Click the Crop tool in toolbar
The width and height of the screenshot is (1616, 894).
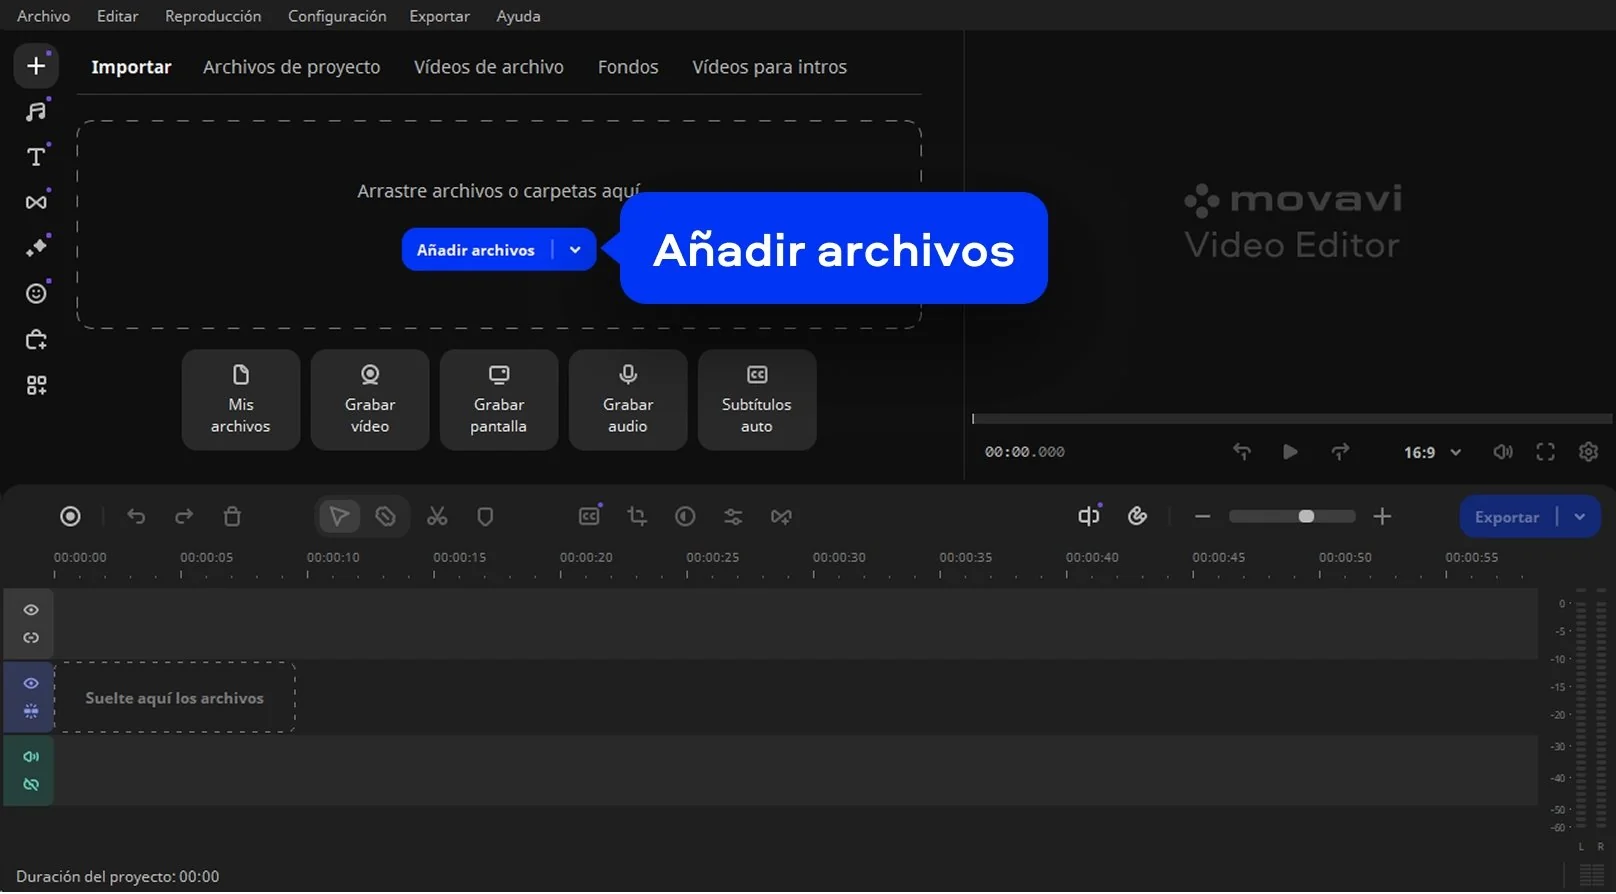tap(637, 517)
